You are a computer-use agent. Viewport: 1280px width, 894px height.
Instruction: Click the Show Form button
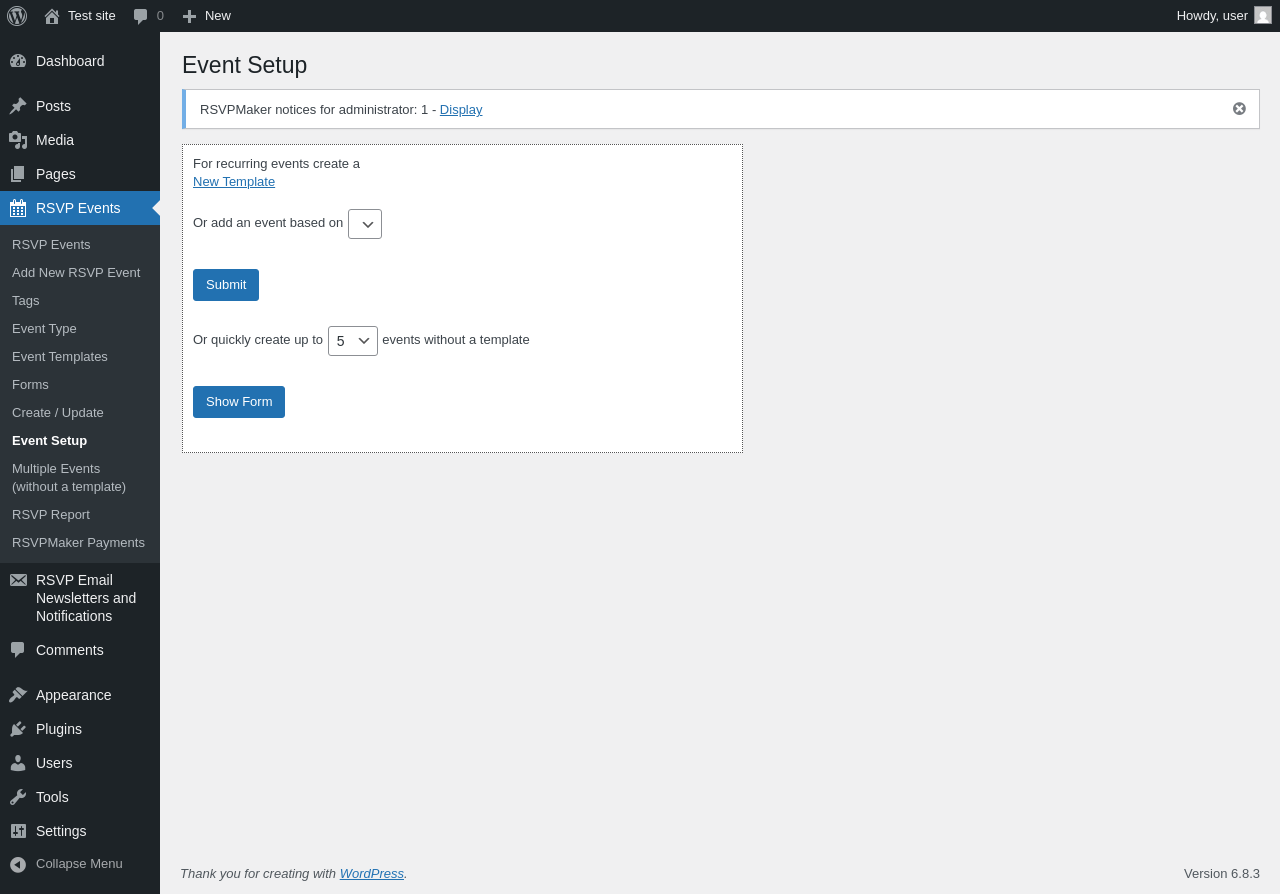239,402
